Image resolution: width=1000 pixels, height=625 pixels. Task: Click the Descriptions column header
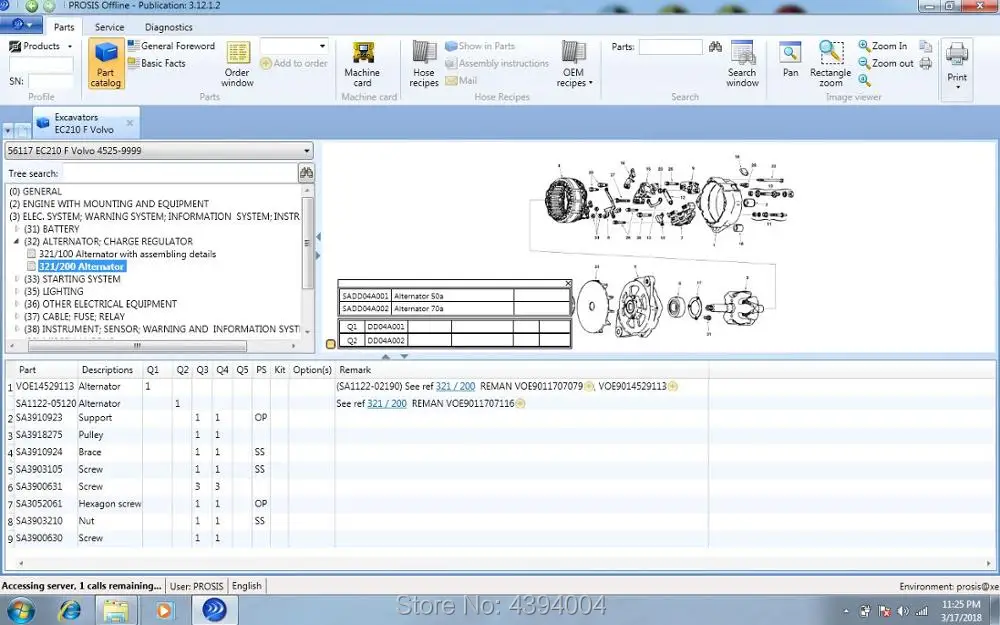(107, 369)
